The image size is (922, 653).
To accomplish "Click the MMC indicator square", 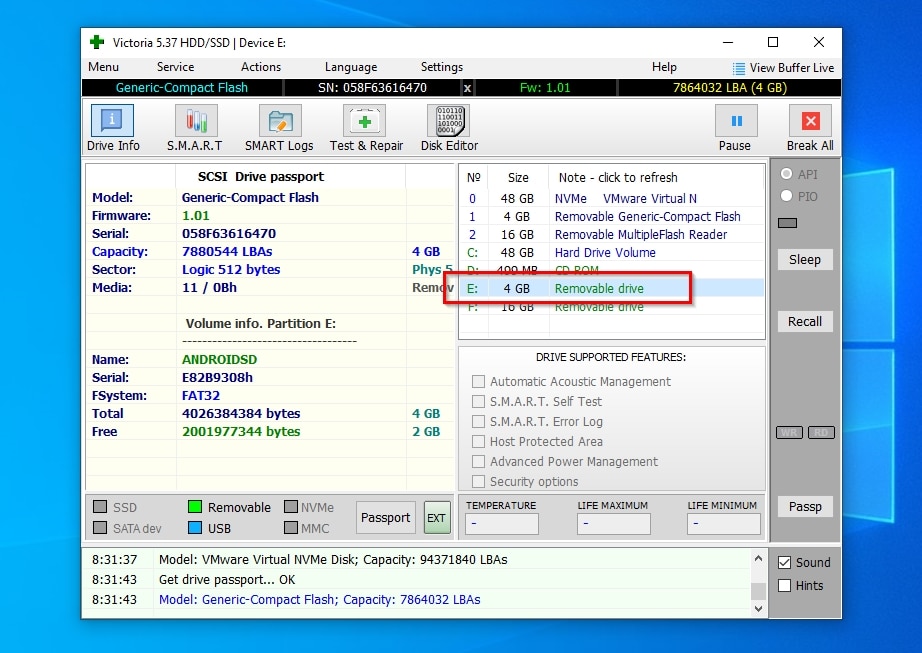I will pos(290,528).
